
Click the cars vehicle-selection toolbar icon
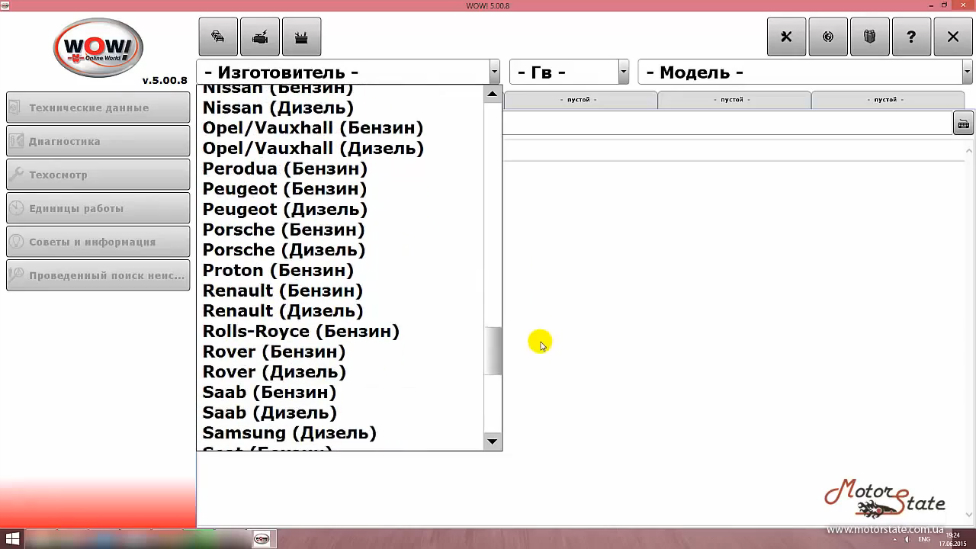pyautogui.click(x=218, y=37)
